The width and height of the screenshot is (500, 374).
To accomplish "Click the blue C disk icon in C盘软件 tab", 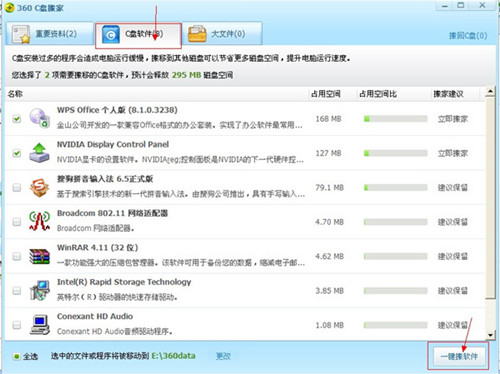I will point(111,34).
